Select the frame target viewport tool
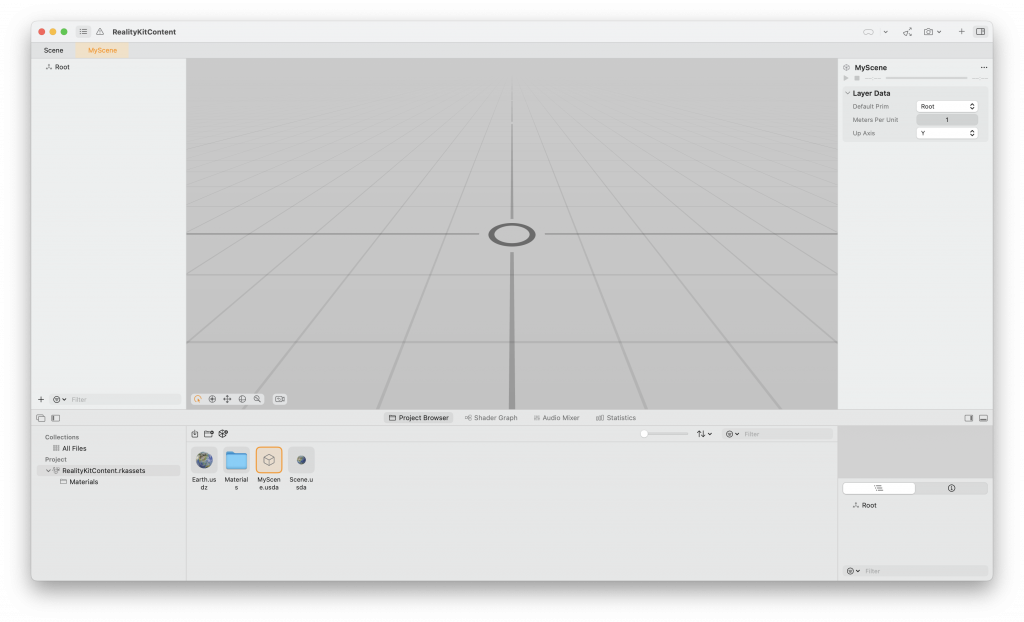The image size is (1024, 622). [212, 399]
